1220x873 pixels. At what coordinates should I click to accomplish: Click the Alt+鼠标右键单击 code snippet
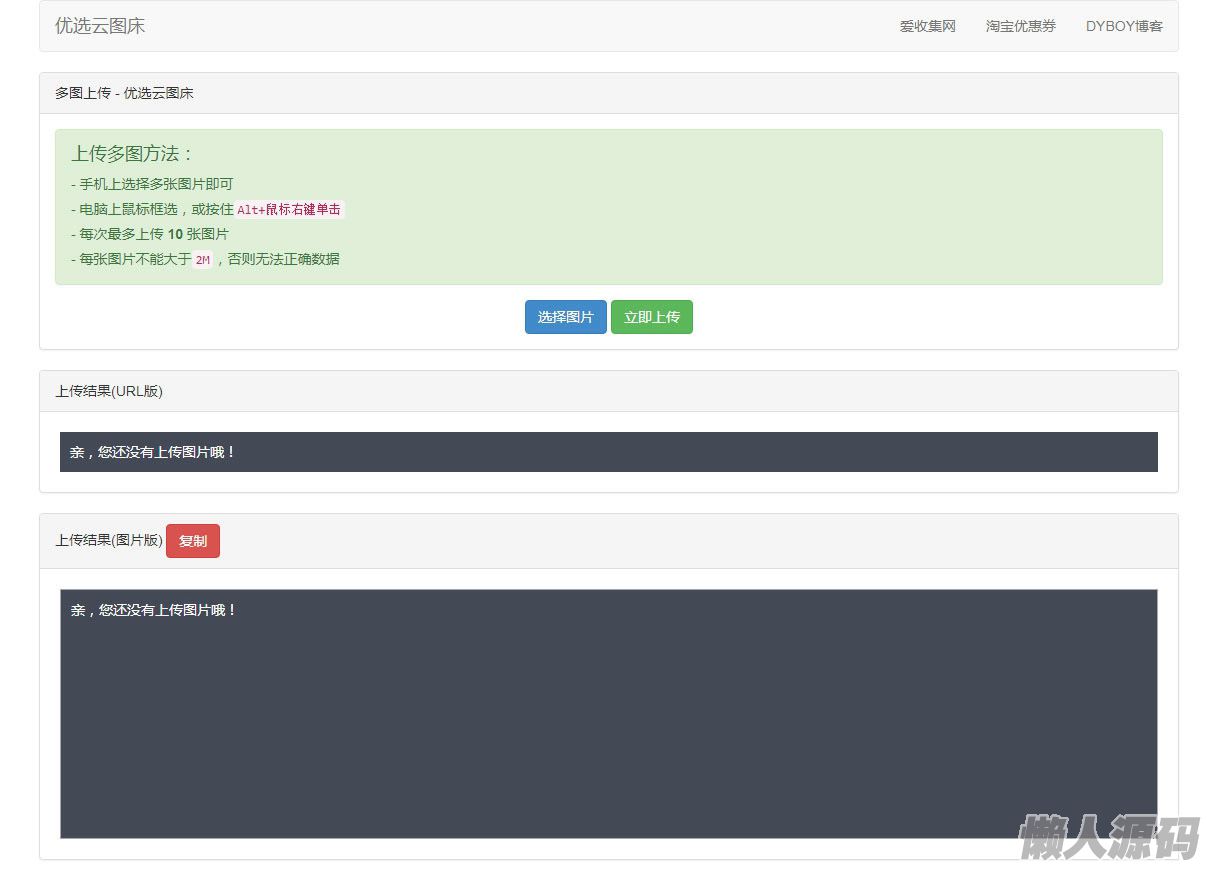289,210
